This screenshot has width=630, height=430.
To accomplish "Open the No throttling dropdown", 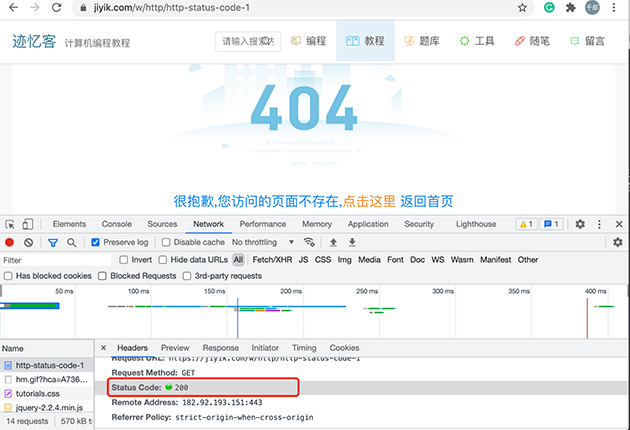I will [x=263, y=242].
